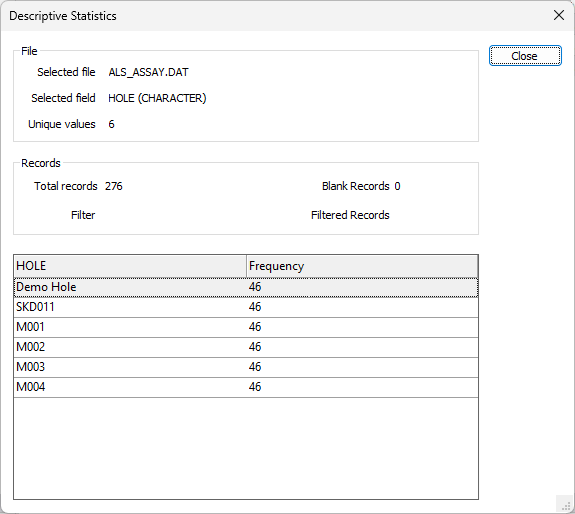Click the Close button
Image resolution: width=575 pixels, height=514 pixels.
[525, 56]
